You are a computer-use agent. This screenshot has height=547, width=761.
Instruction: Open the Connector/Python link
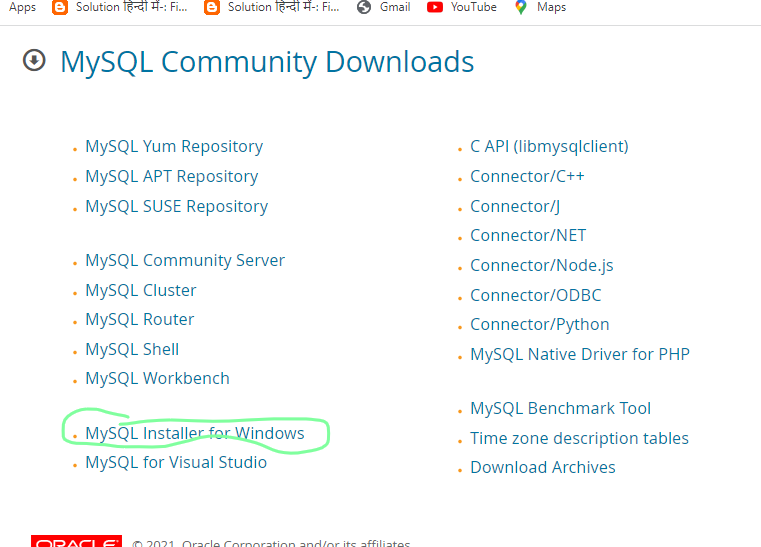click(540, 324)
